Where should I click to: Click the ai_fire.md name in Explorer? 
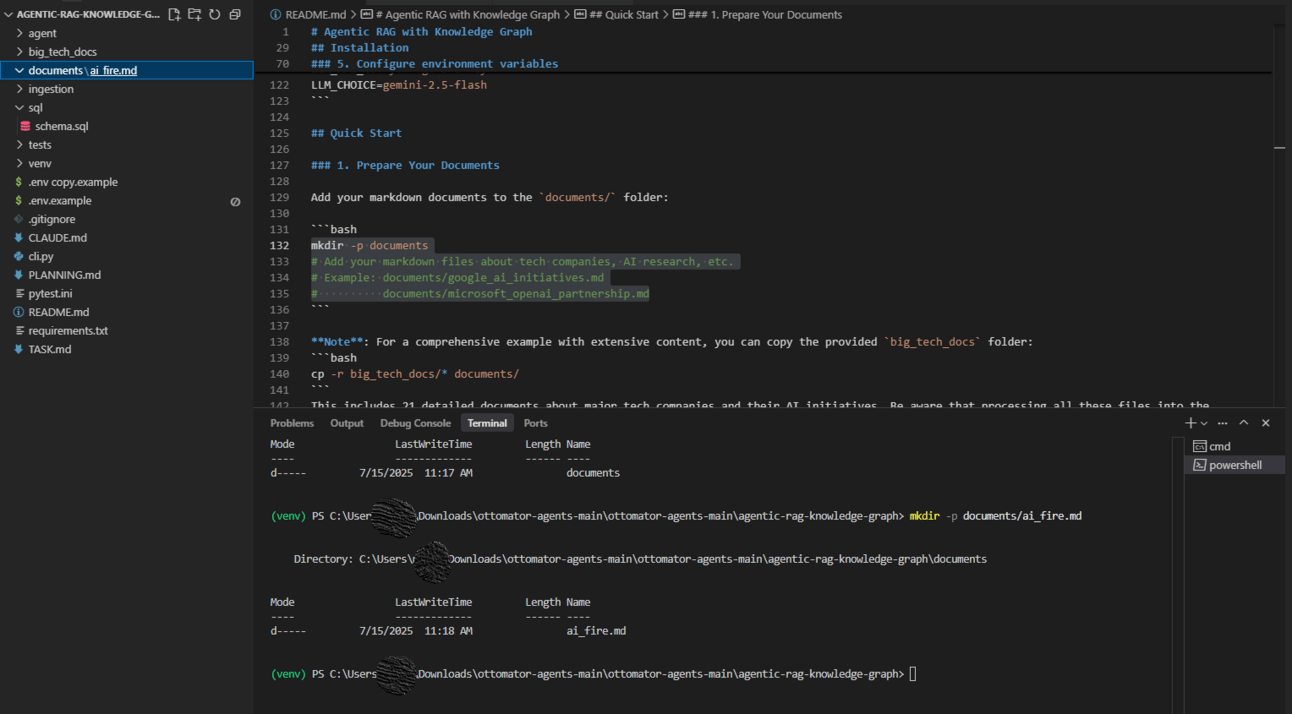(x=114, y=71)
